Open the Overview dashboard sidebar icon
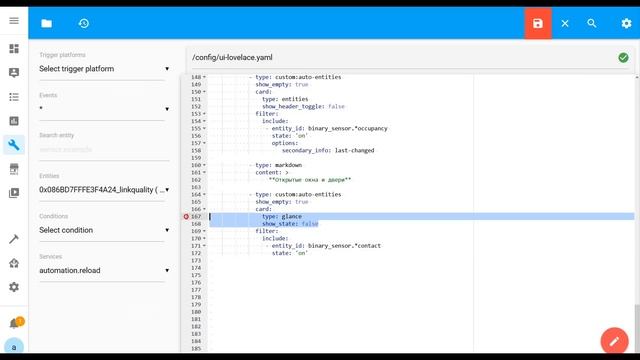The image size is (640, 360). tap(14, 49)
